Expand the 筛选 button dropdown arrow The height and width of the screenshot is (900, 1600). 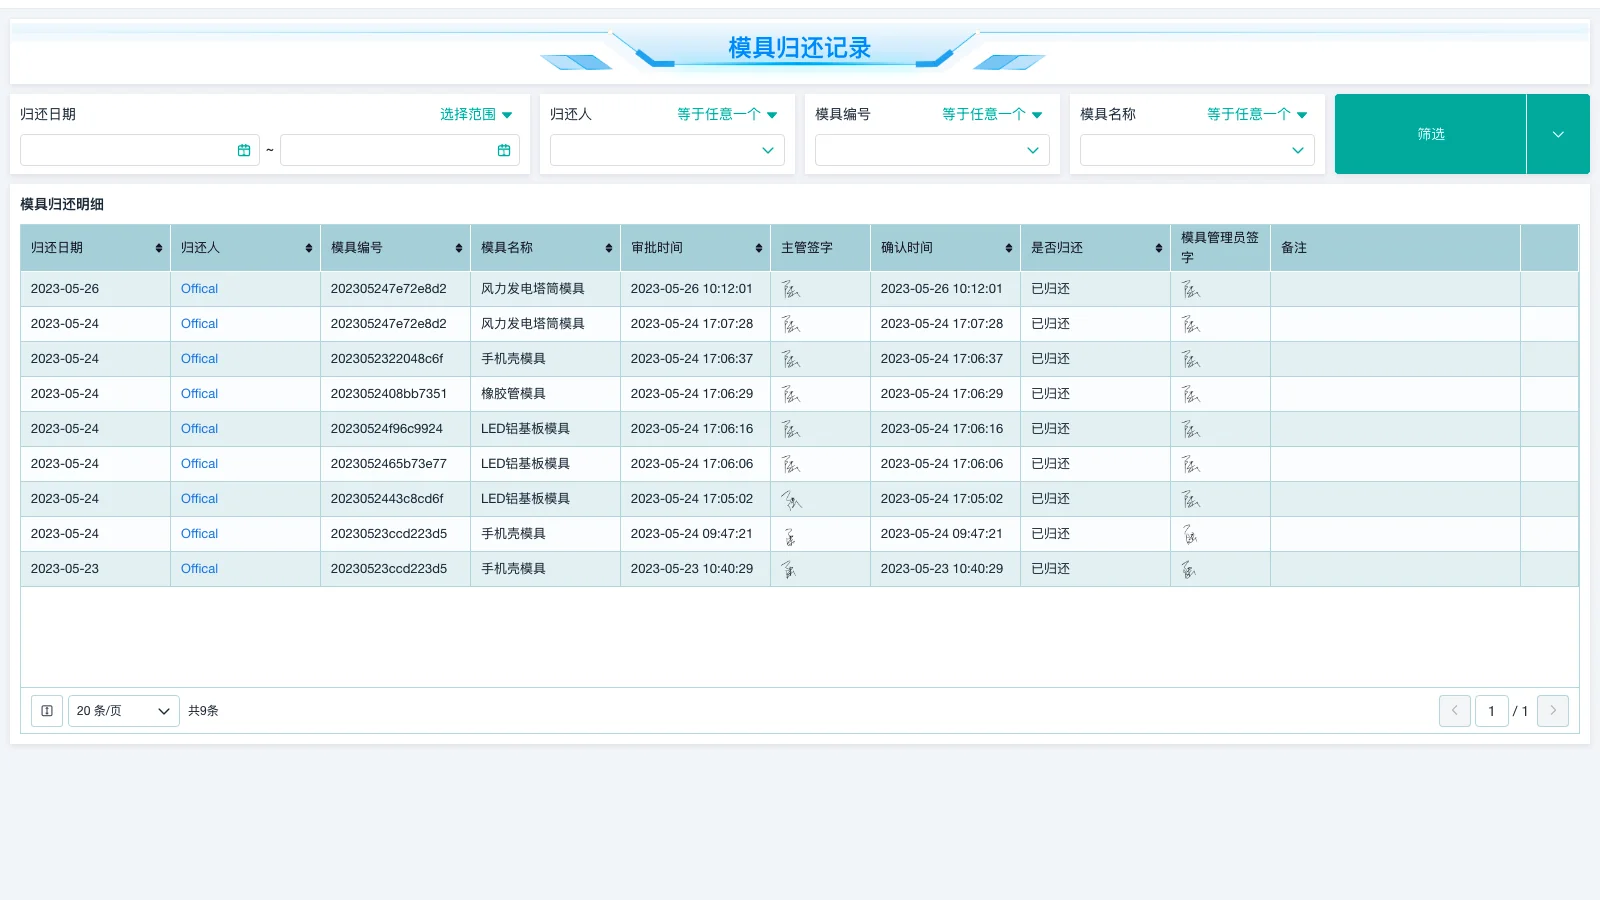(x=1557, y=133)
